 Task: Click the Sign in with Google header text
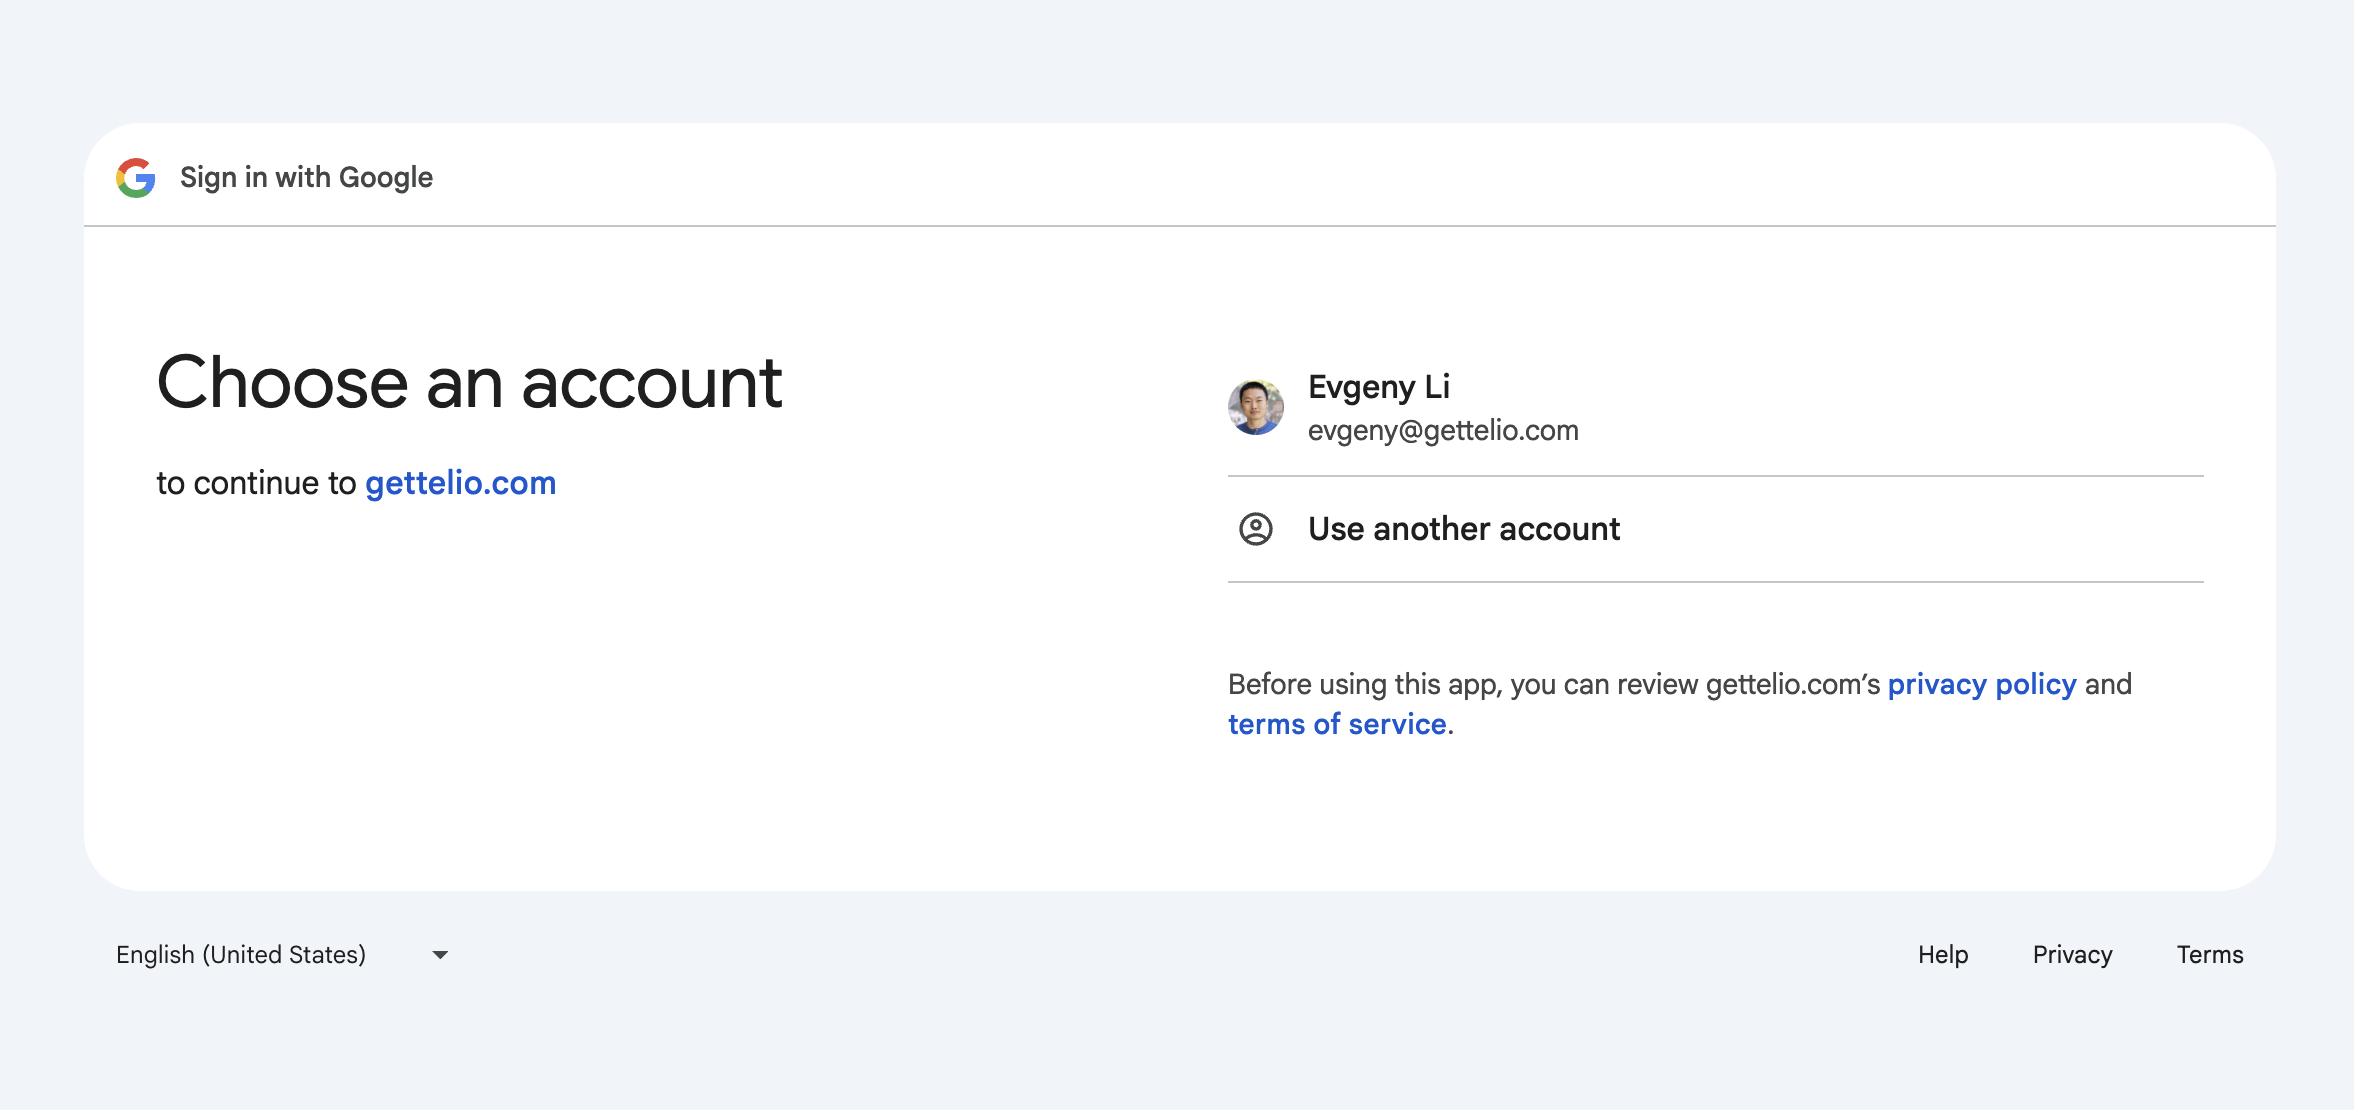[306, 178]
